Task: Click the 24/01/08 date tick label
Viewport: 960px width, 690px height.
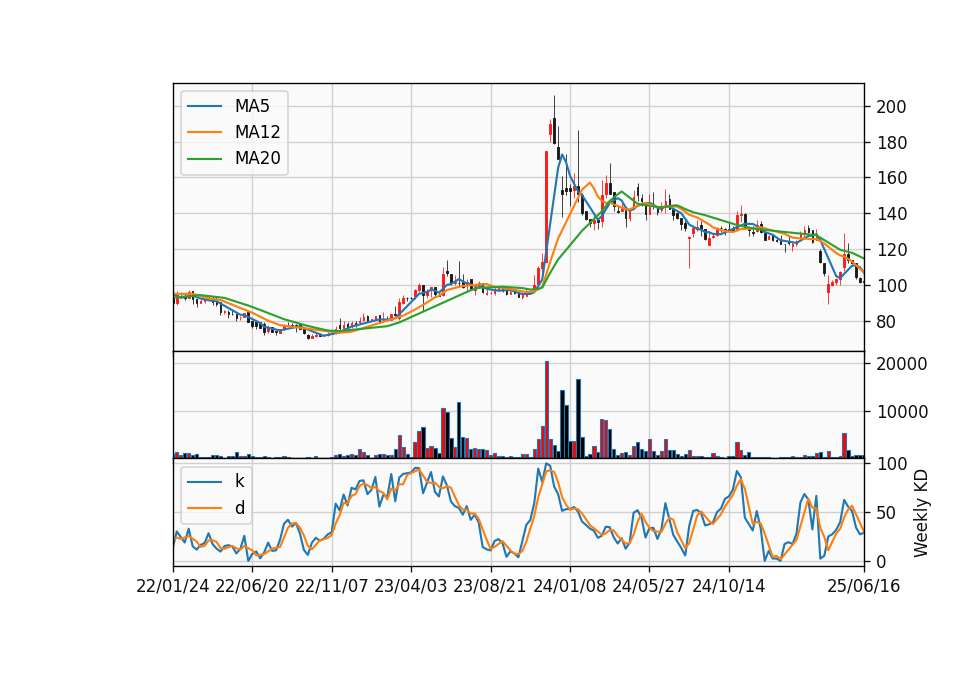Action: 569,586
